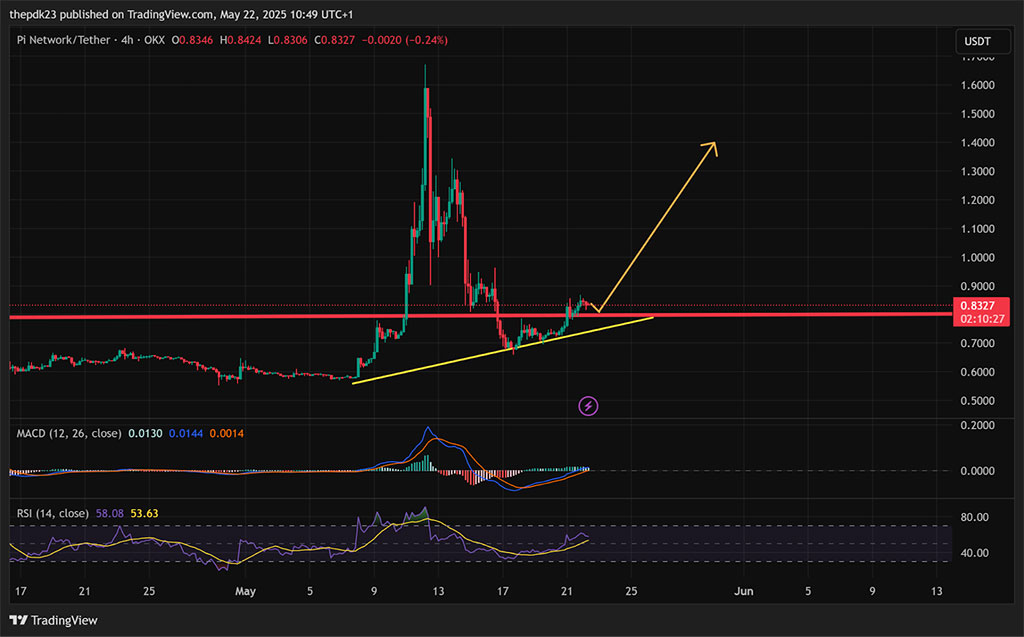Click the RSI moving average value 53.63
Image resolution: width=1024 pixels, height=637 pixels.
(x=144, y=514)
